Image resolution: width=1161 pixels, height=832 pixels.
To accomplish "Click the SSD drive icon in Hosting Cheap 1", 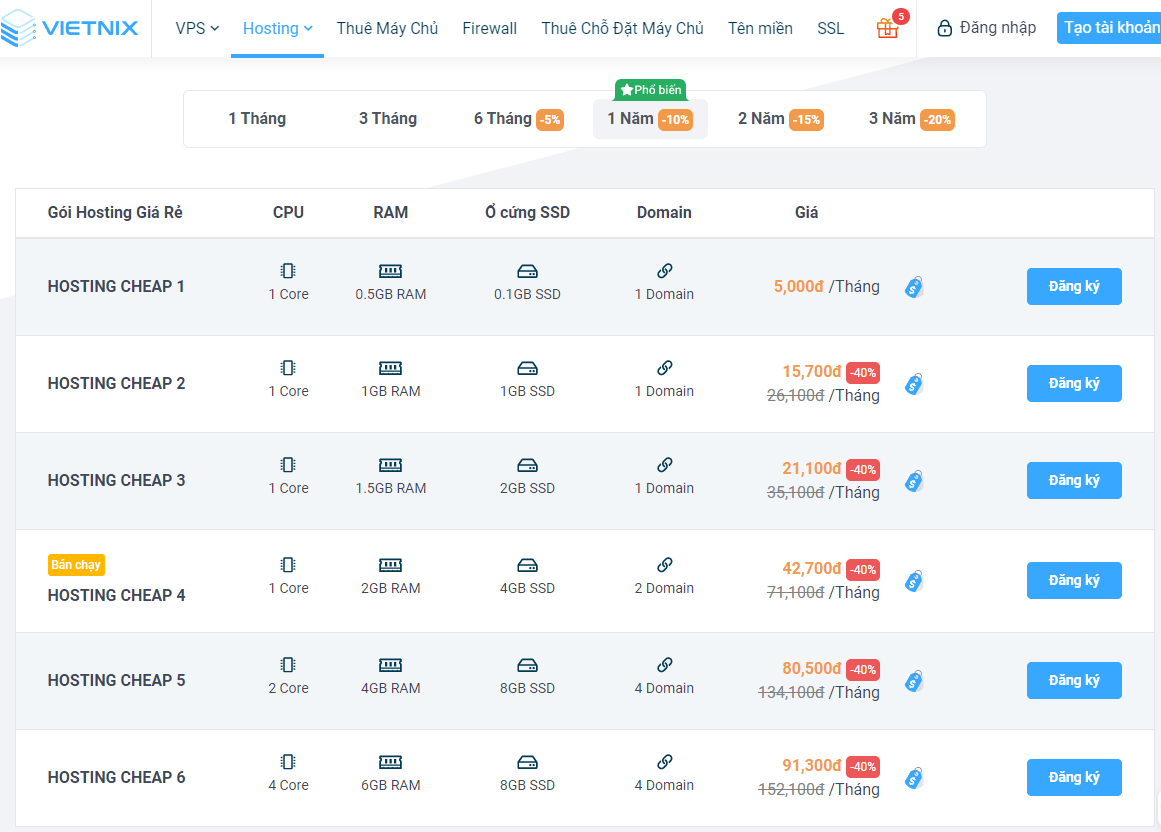I will 527,271.
